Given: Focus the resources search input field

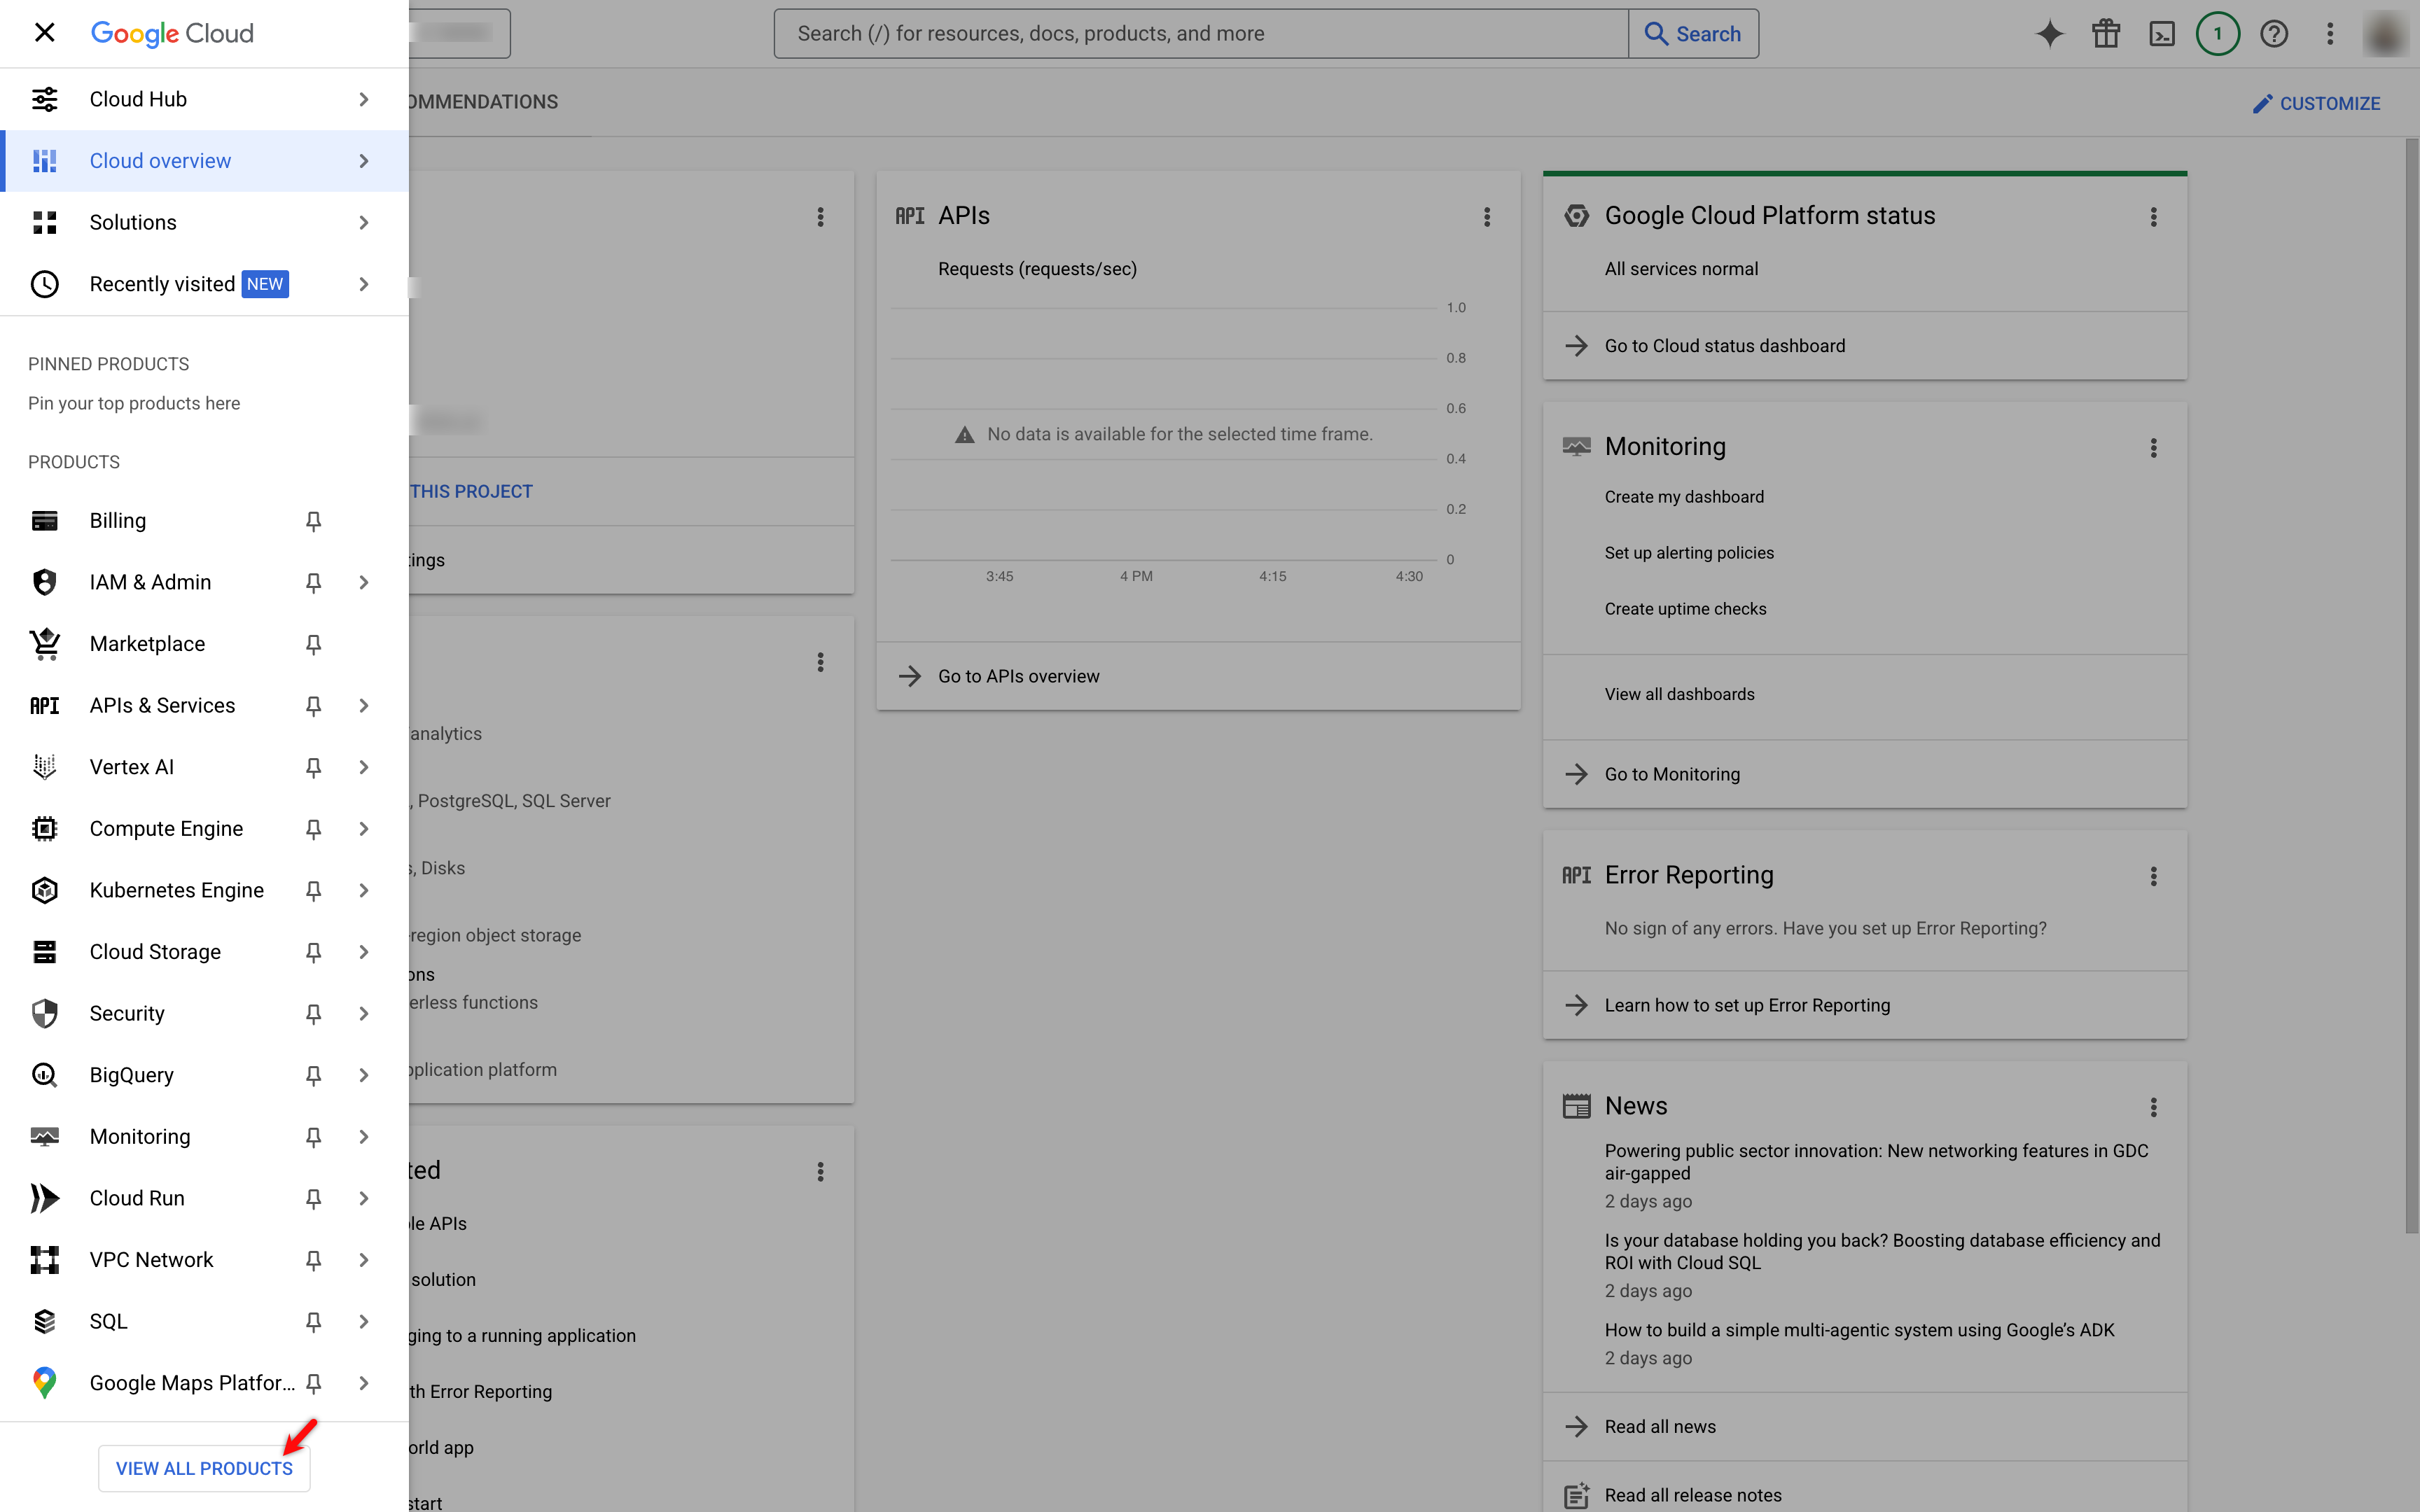Looking at the screenshot, I should pyautogui.click(x=1200, y=34).
